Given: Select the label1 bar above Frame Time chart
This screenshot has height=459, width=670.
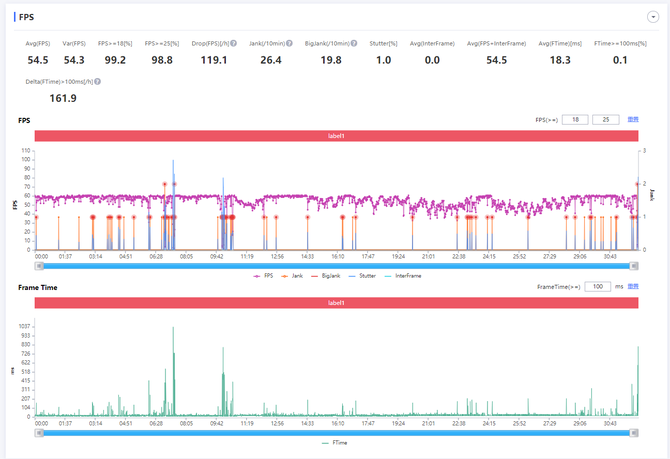Looking at the screenshot, I should pyautogui.click(x=335, y=302).
